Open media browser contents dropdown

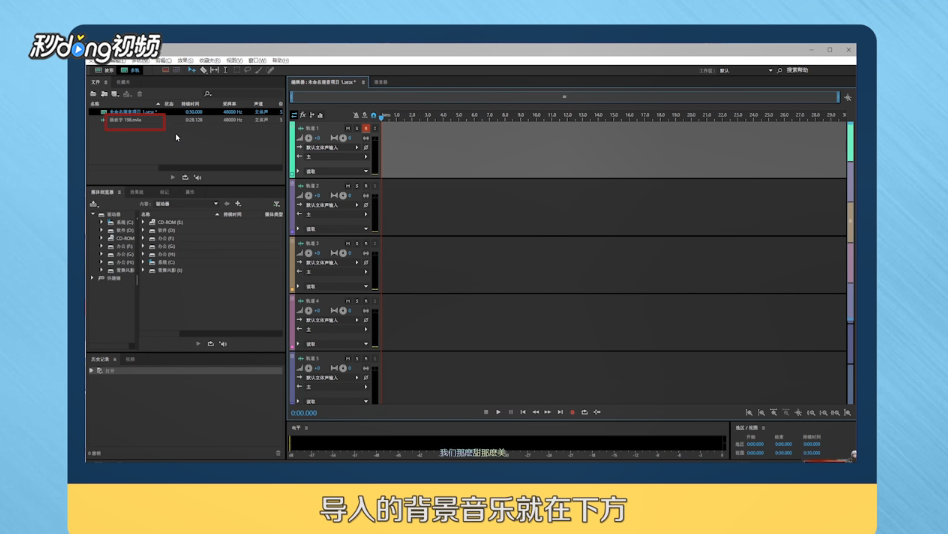pyautogui.click(x=187, y=204)
